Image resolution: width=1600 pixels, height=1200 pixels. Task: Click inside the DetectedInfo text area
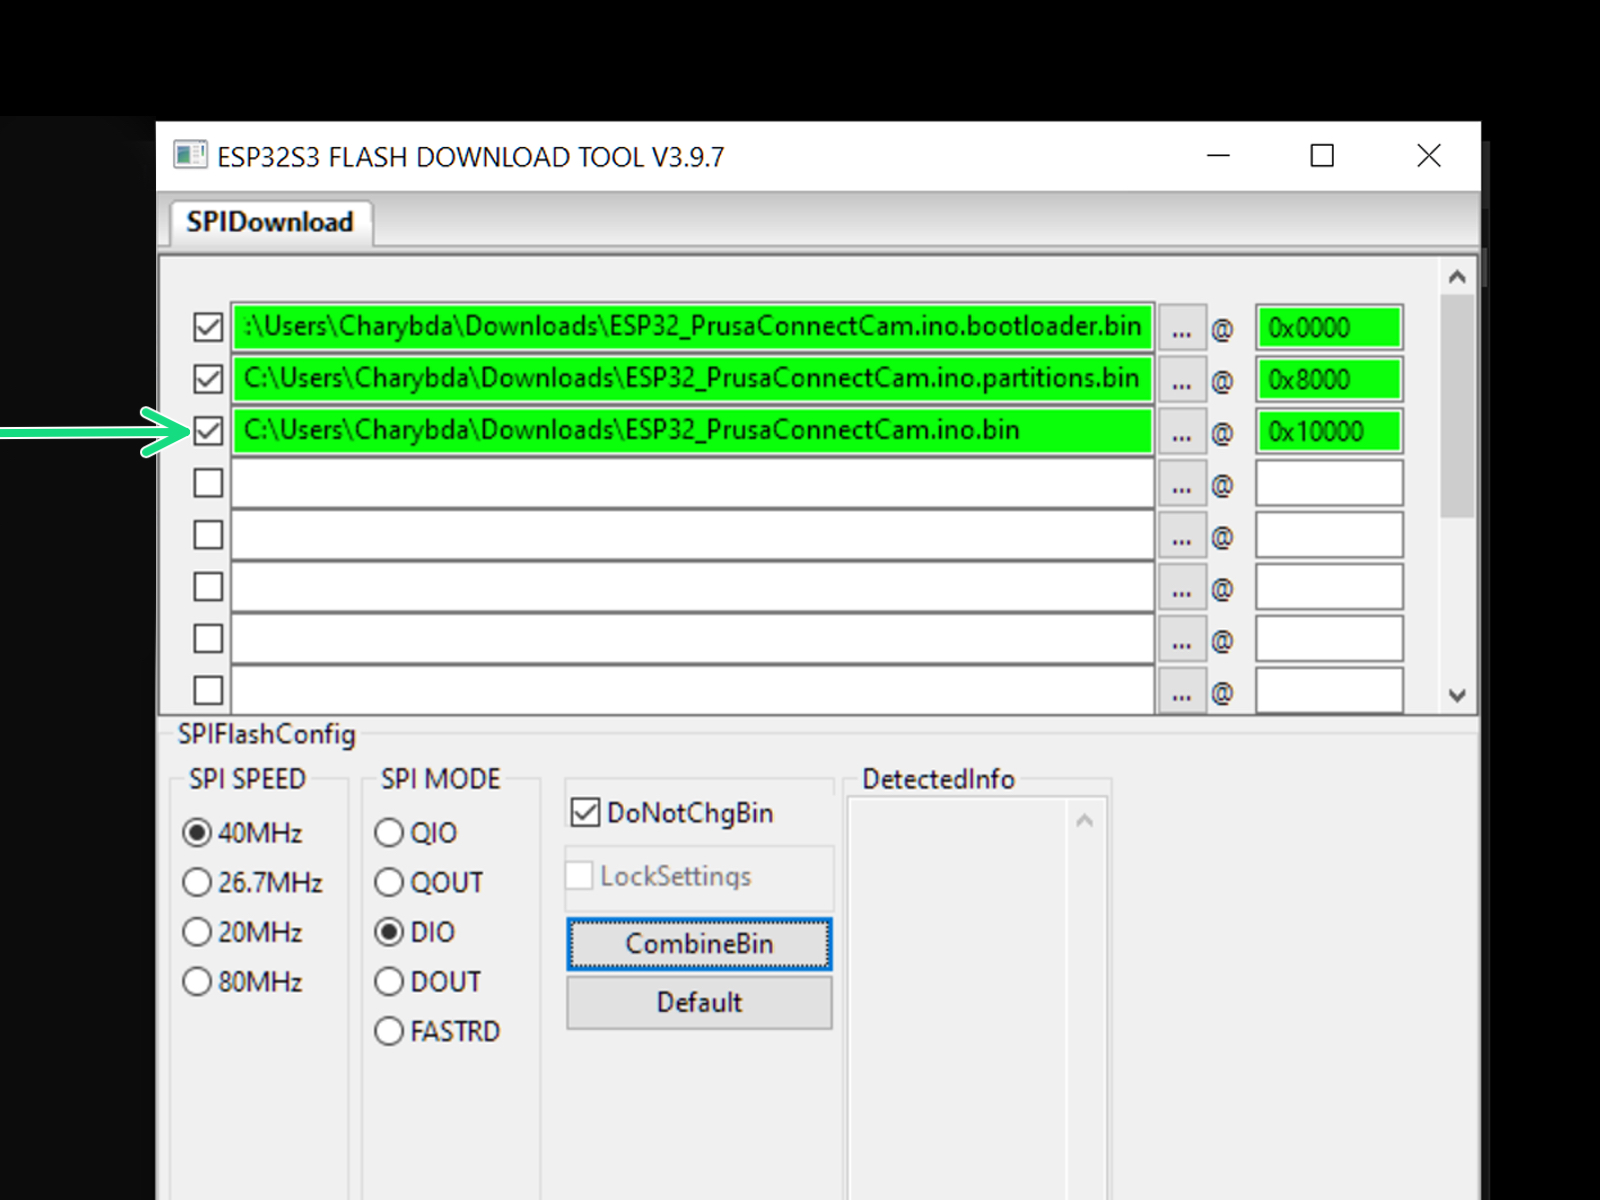958,1000
